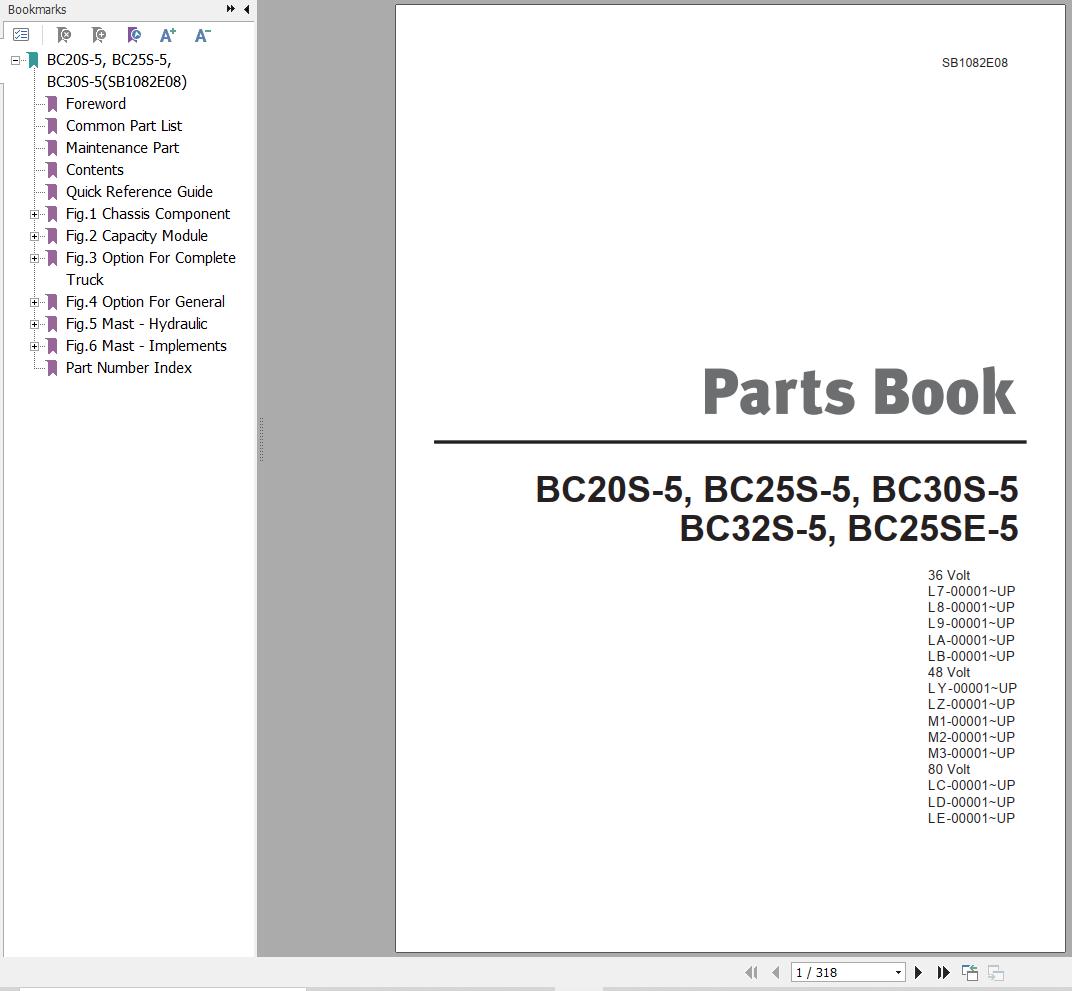
Task: Click the BC20S-5, BC25S-5, BC30S-5 title line
Action: pyautogui.click(x=777, y=490)
